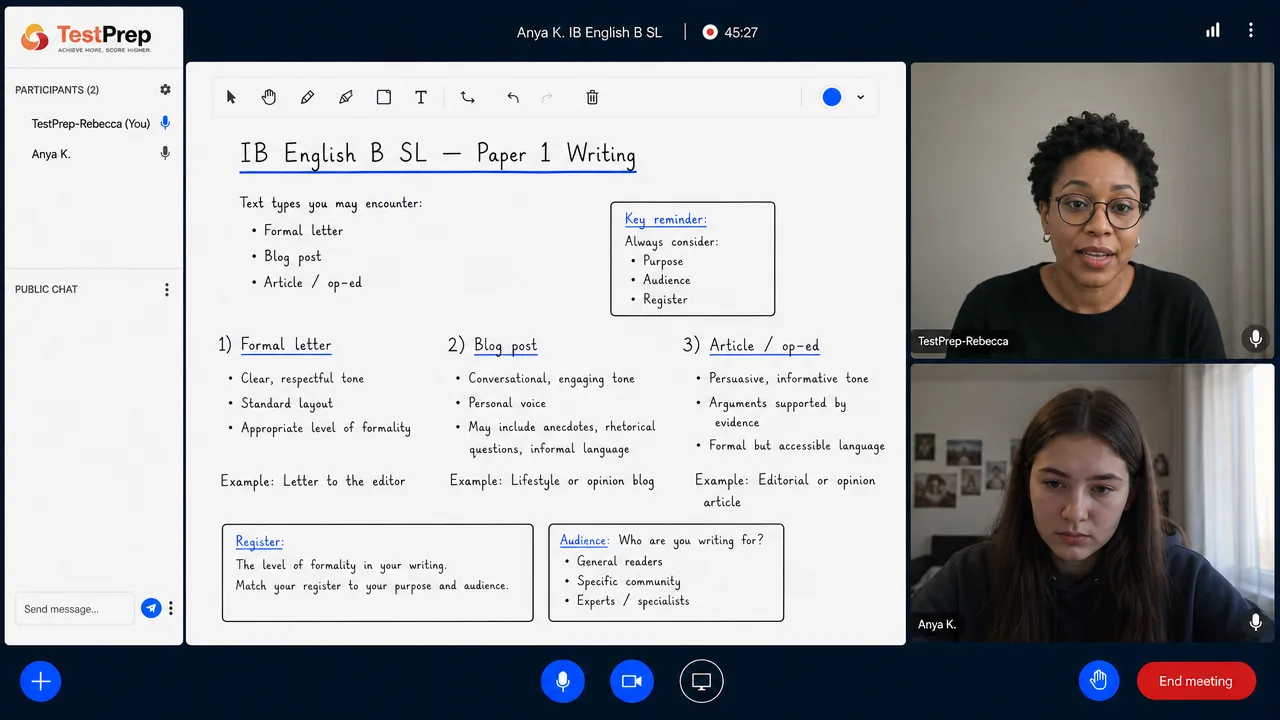Select Anya K. in participants list
This screenshot has height=720, width=1280.
51,154
